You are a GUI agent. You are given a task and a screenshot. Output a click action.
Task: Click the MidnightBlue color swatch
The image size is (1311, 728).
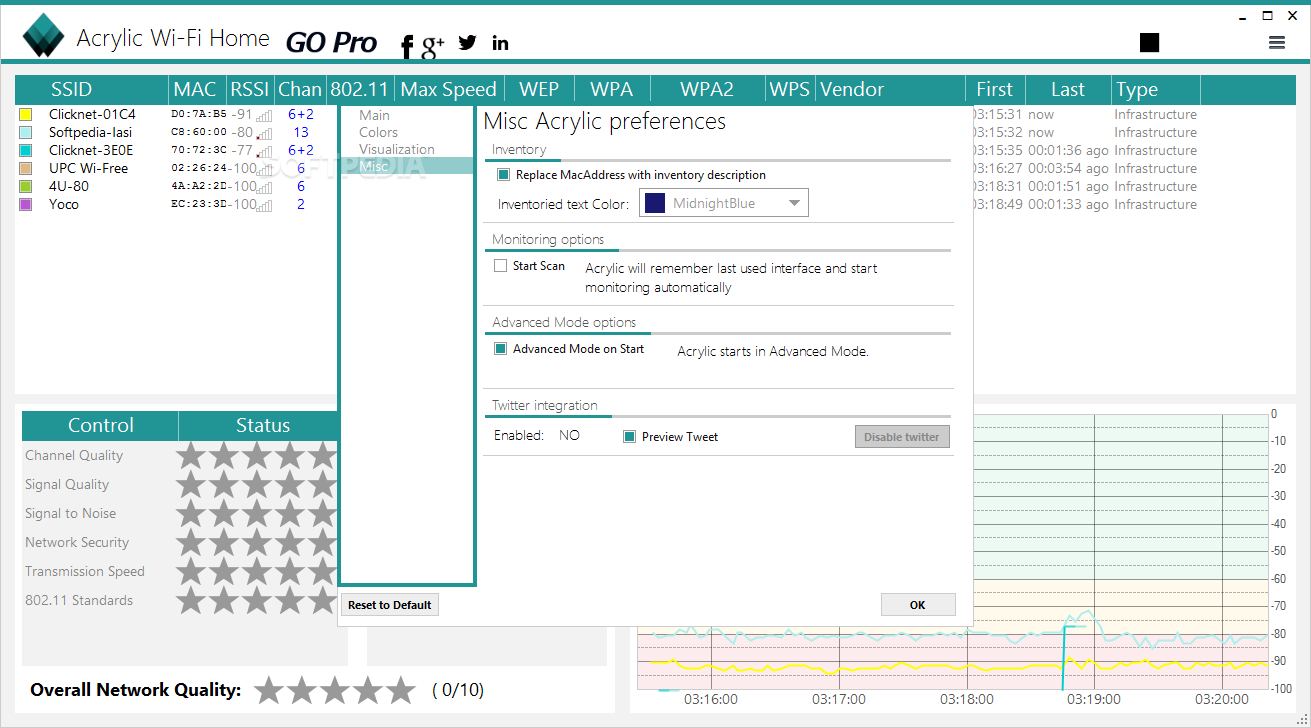655,204
